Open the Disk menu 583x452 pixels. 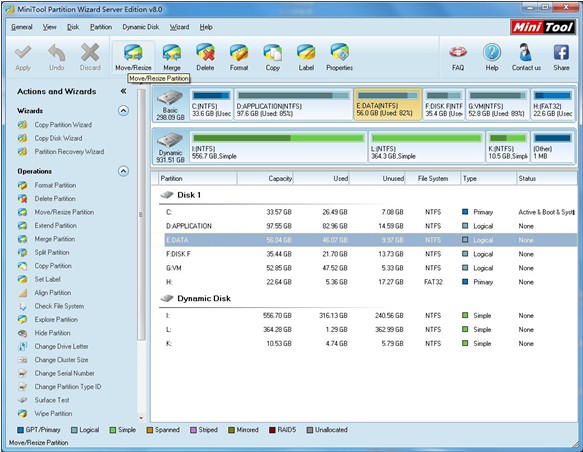coord(73,27)
